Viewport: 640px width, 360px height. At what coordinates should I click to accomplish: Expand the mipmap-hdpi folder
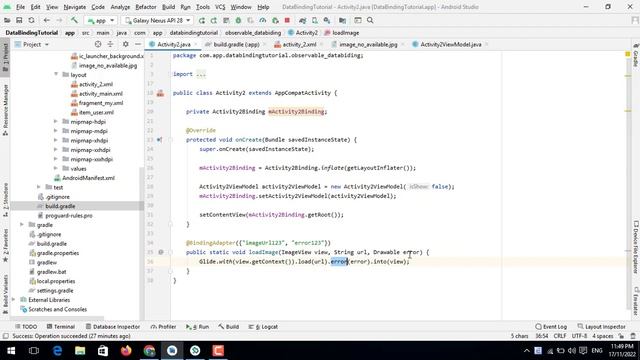pyautogui.click(x=56, y=122)
